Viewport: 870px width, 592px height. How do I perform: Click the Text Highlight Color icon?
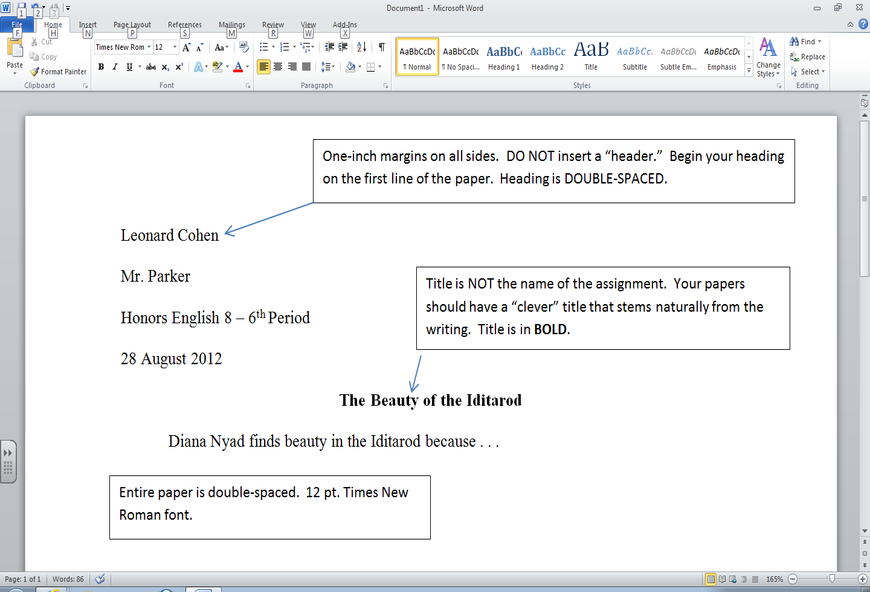[218, 66]
